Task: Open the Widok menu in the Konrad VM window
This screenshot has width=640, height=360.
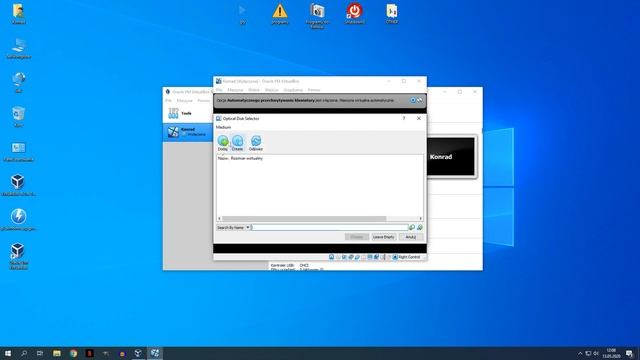Action: tap(254, 90)
